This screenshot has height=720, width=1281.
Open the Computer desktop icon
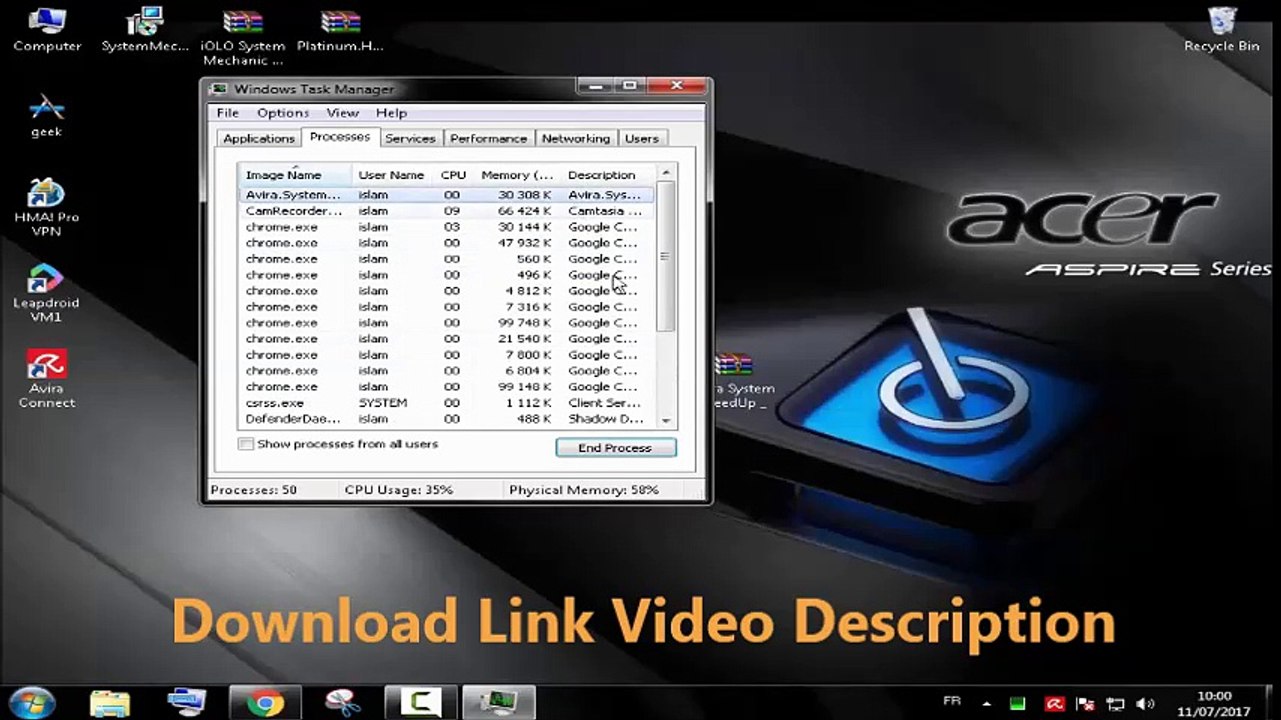pyautogui.click(x=46, y=30)
